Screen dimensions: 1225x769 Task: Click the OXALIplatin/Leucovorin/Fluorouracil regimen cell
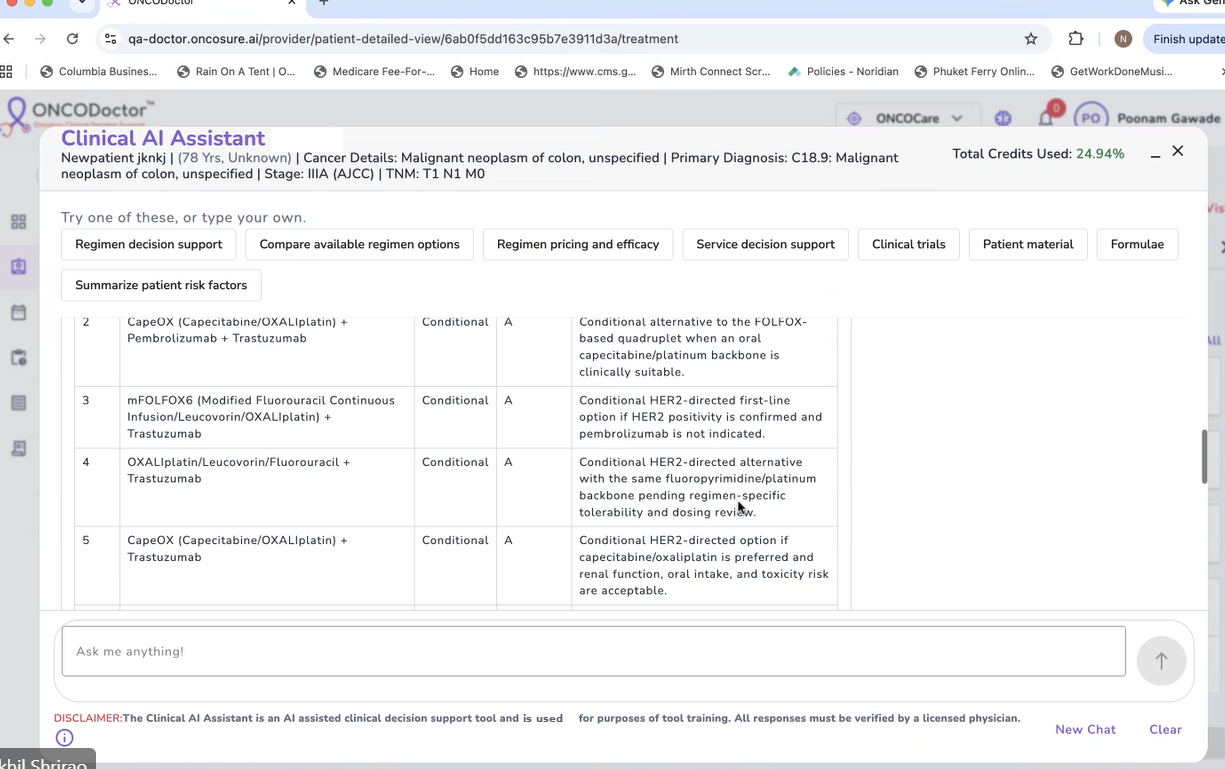[267, 487]
